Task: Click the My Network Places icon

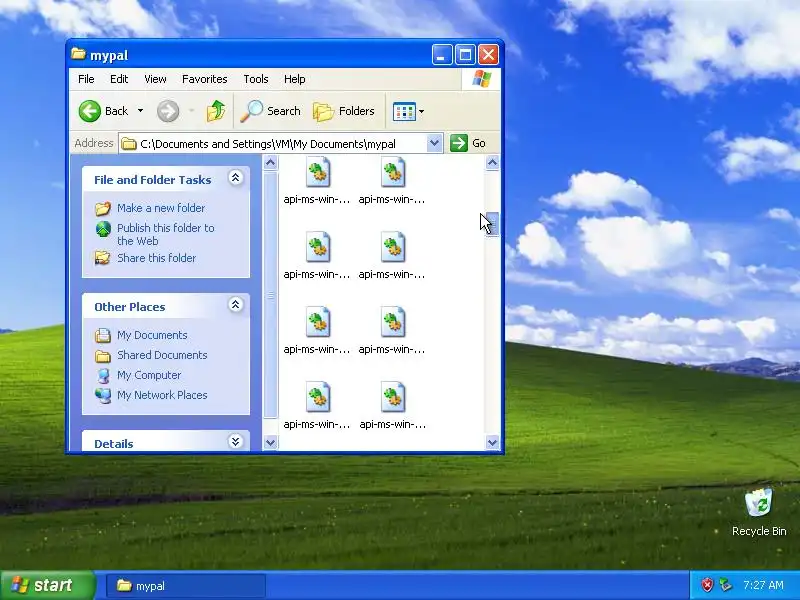Action: tap(103, 395)
